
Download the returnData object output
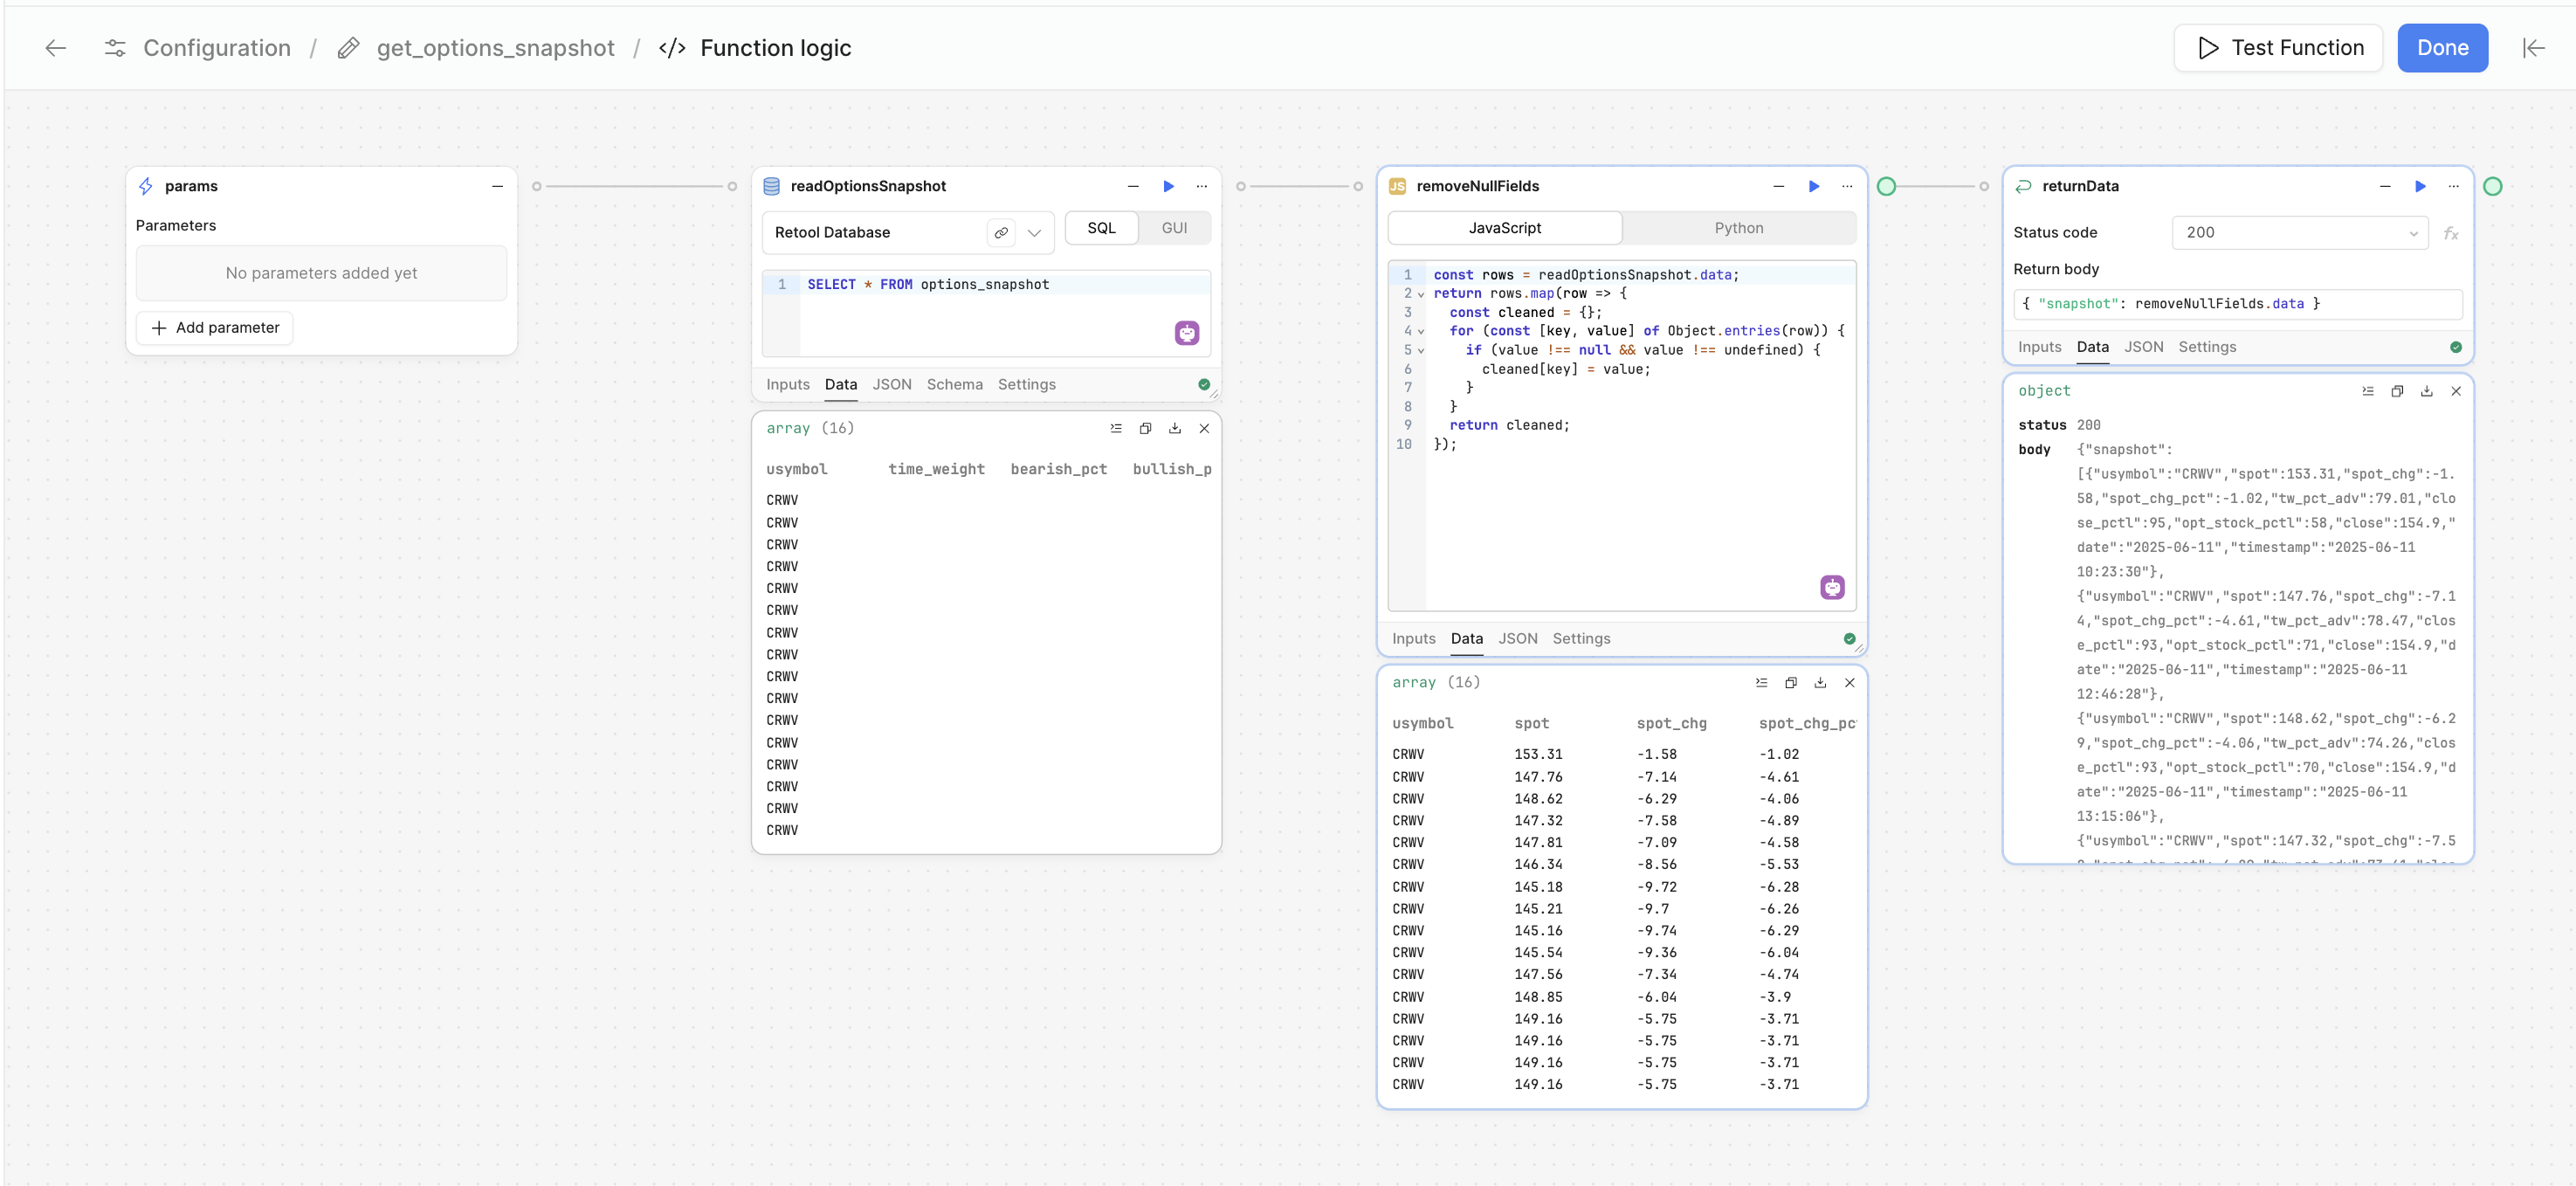(2426, 391)
